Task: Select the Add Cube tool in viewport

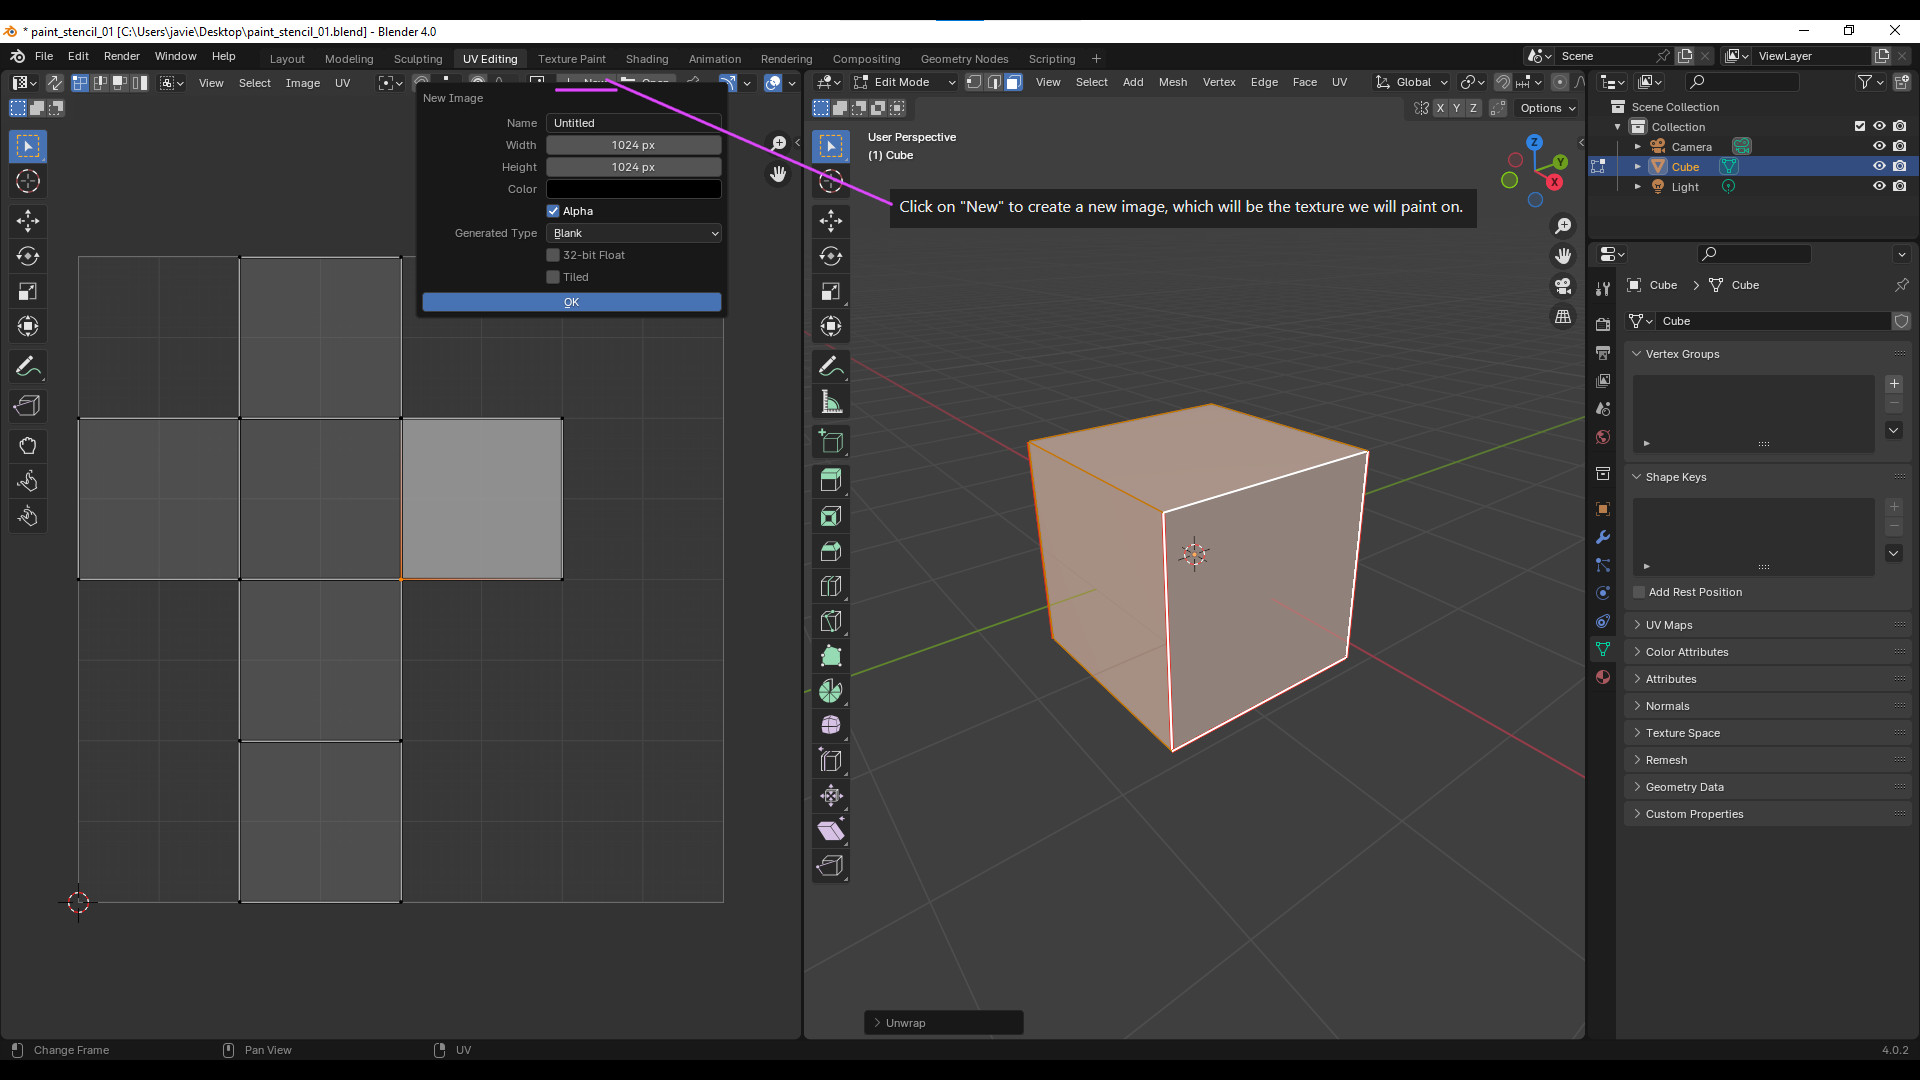Action: pyautogui.click(x=831, y=441)
